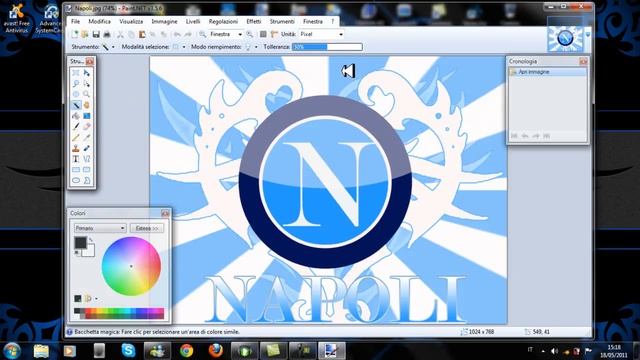Select the Rectangle shape tool
640x360 pixels.
tap(76, 169)
